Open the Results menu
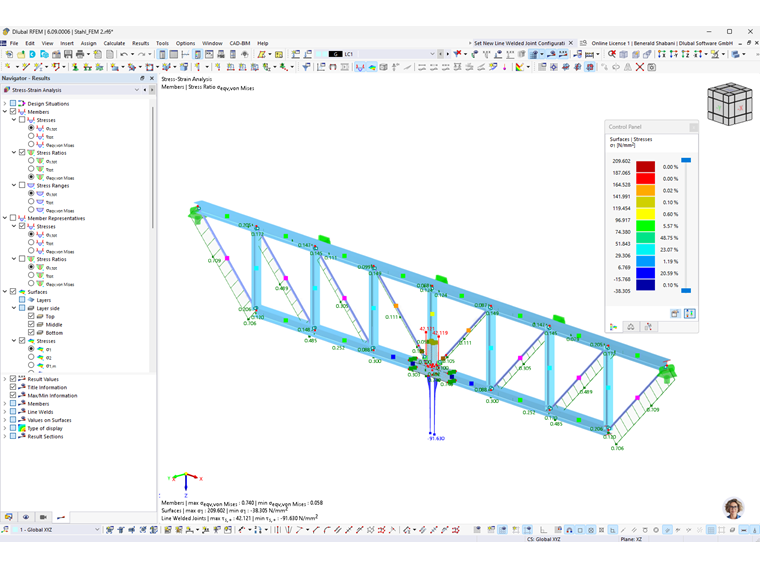This screenshot has width=760, height=569. coord(141,43)
